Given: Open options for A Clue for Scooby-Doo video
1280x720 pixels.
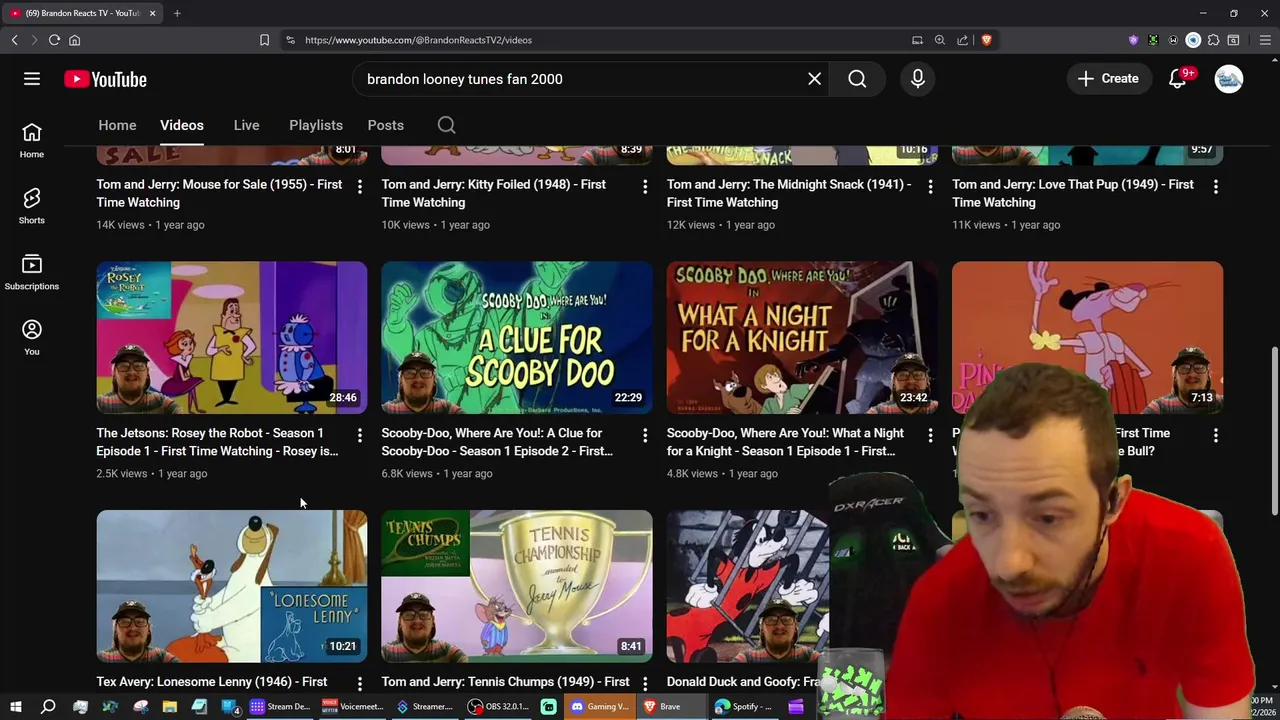Looking at the screenshot, I should pos(645,435).
